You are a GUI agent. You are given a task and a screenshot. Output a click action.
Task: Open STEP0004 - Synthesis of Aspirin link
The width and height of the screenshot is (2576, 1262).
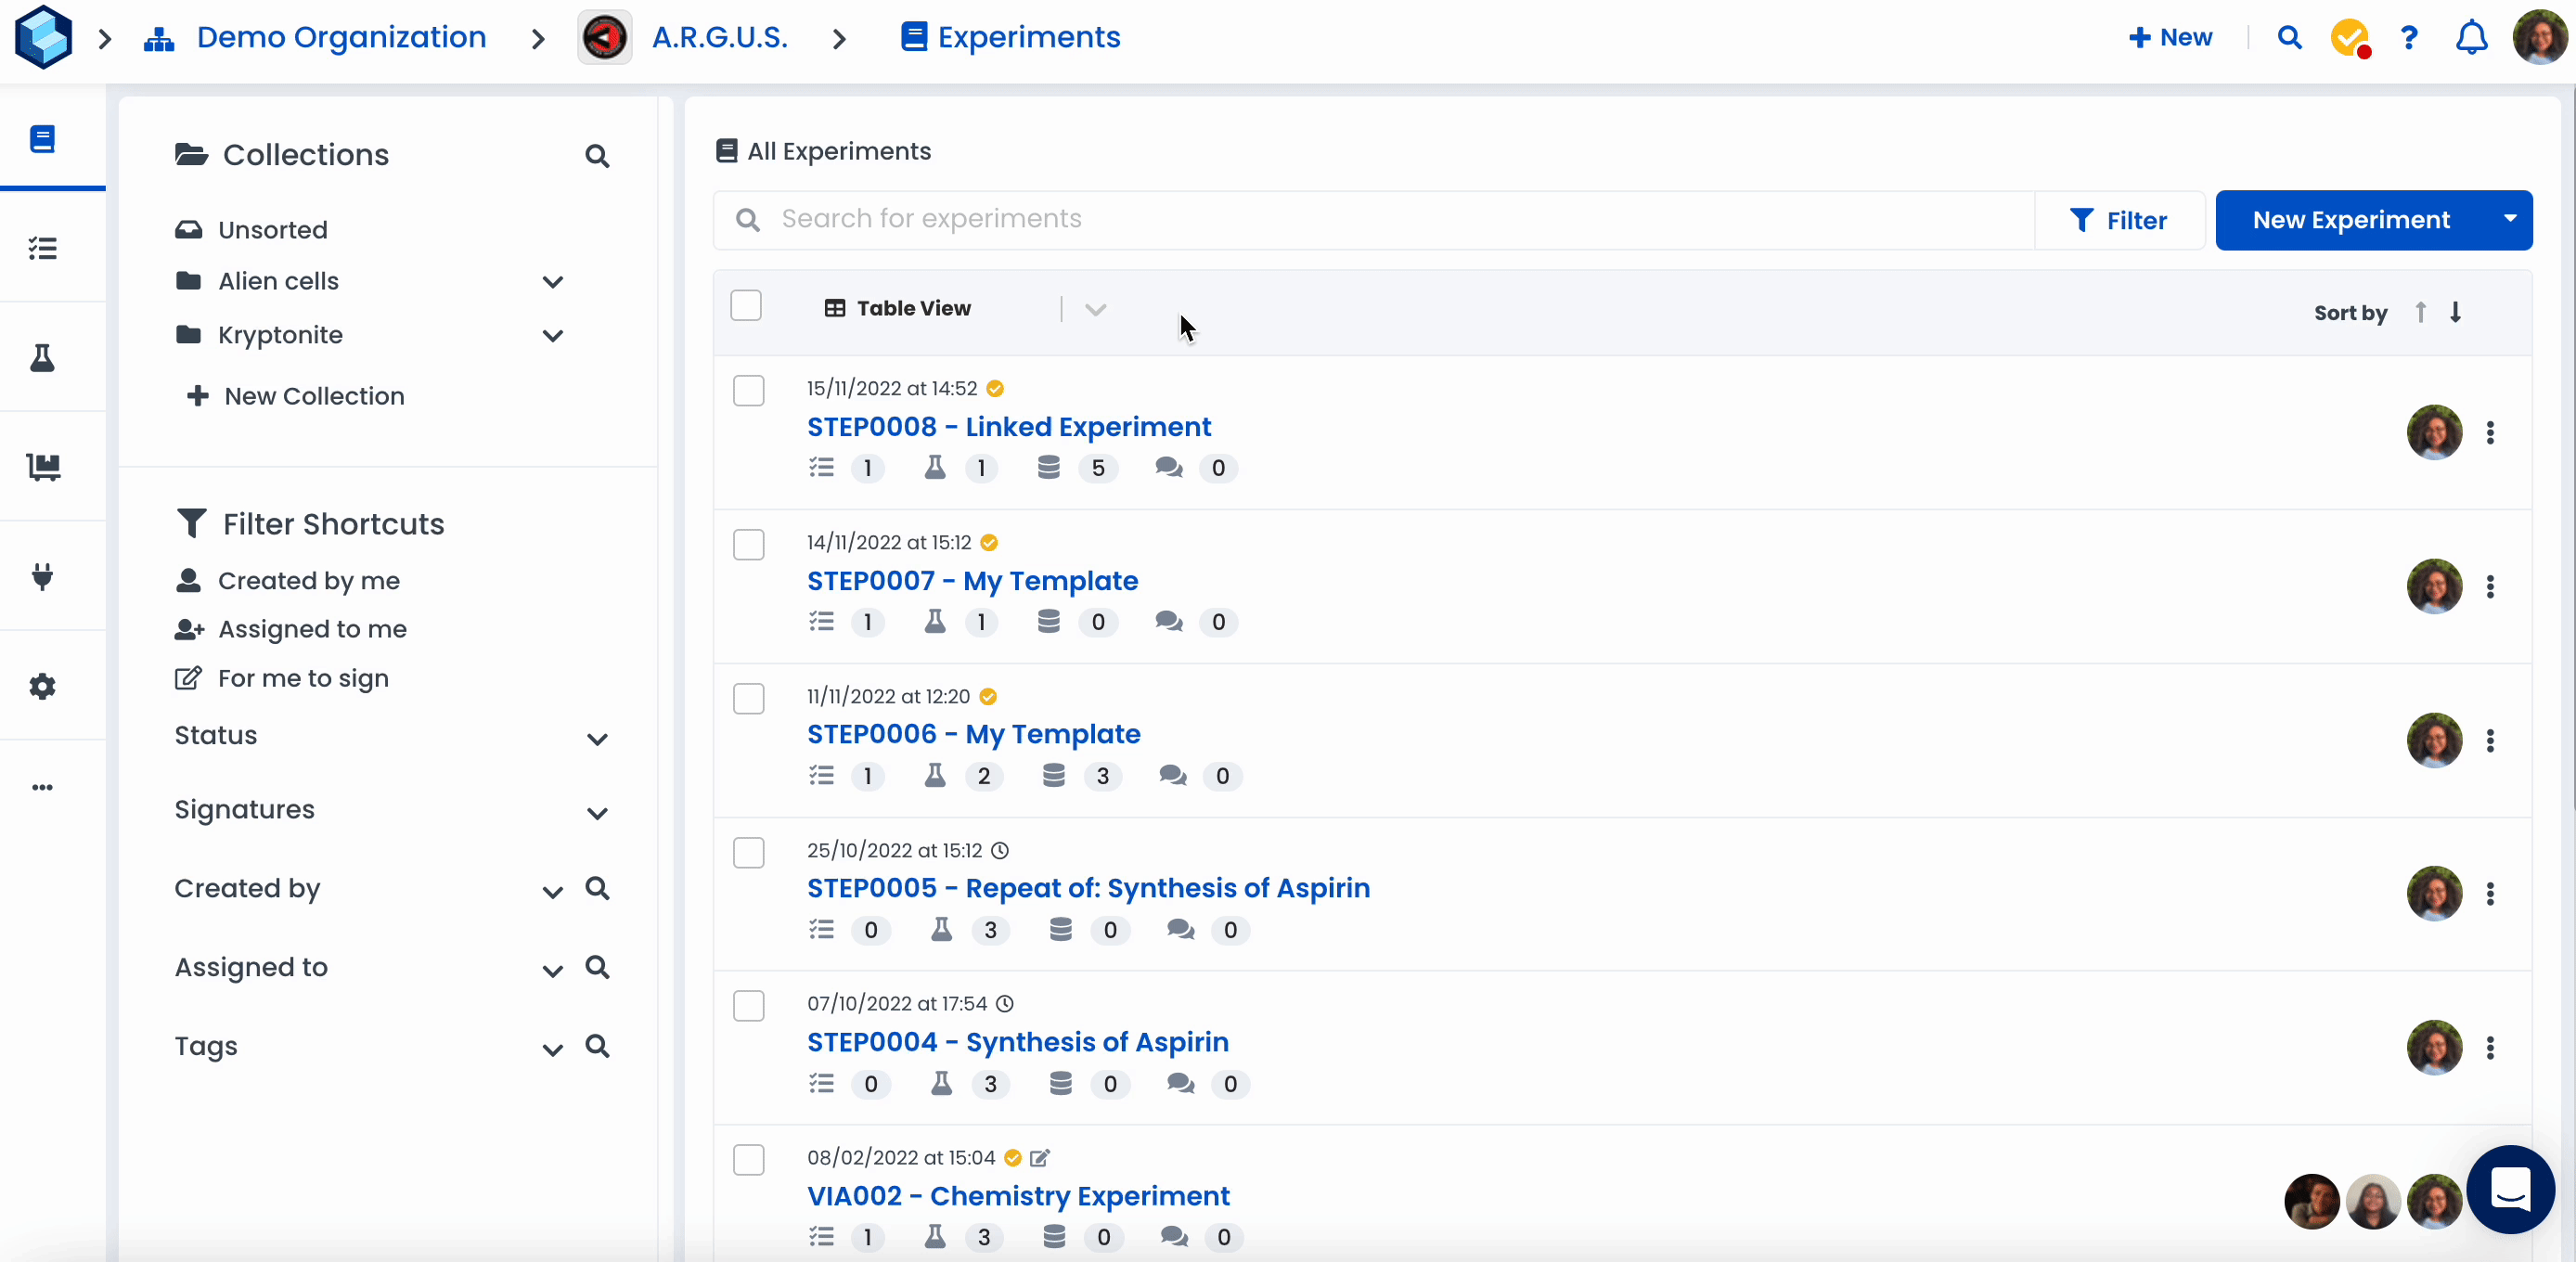1017,1042
